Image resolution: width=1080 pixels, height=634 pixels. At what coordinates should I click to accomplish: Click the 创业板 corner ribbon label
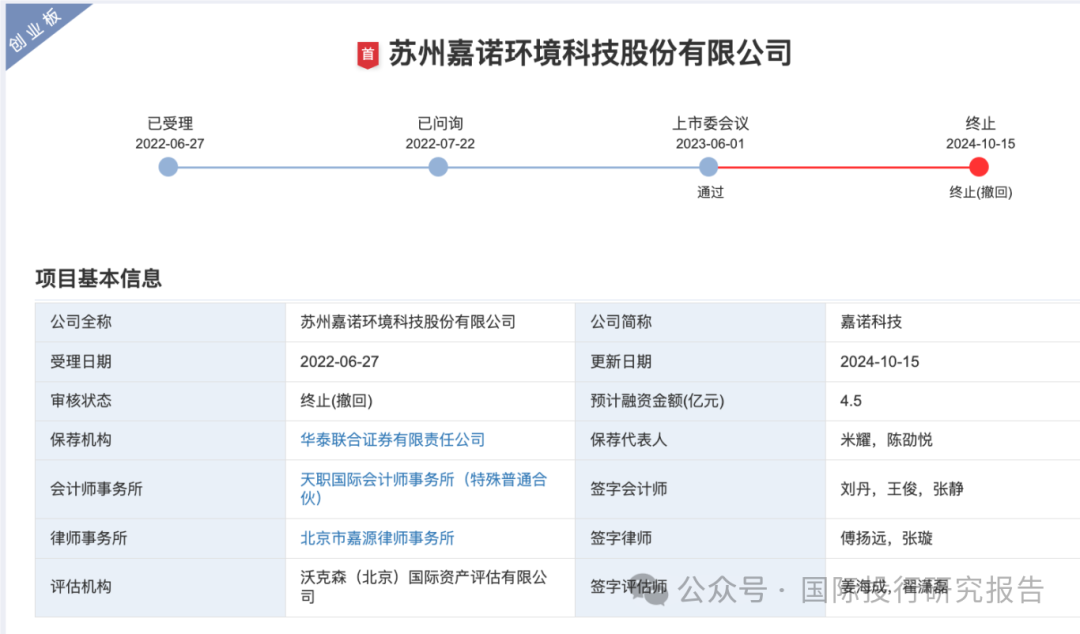click(34, 28)
